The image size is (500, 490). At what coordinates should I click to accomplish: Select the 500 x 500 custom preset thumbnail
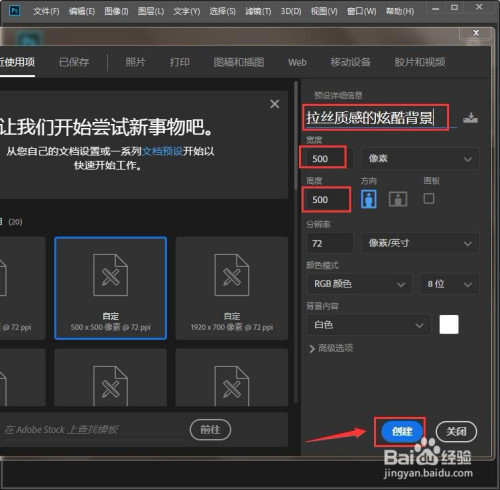click(x=110, y=288)
